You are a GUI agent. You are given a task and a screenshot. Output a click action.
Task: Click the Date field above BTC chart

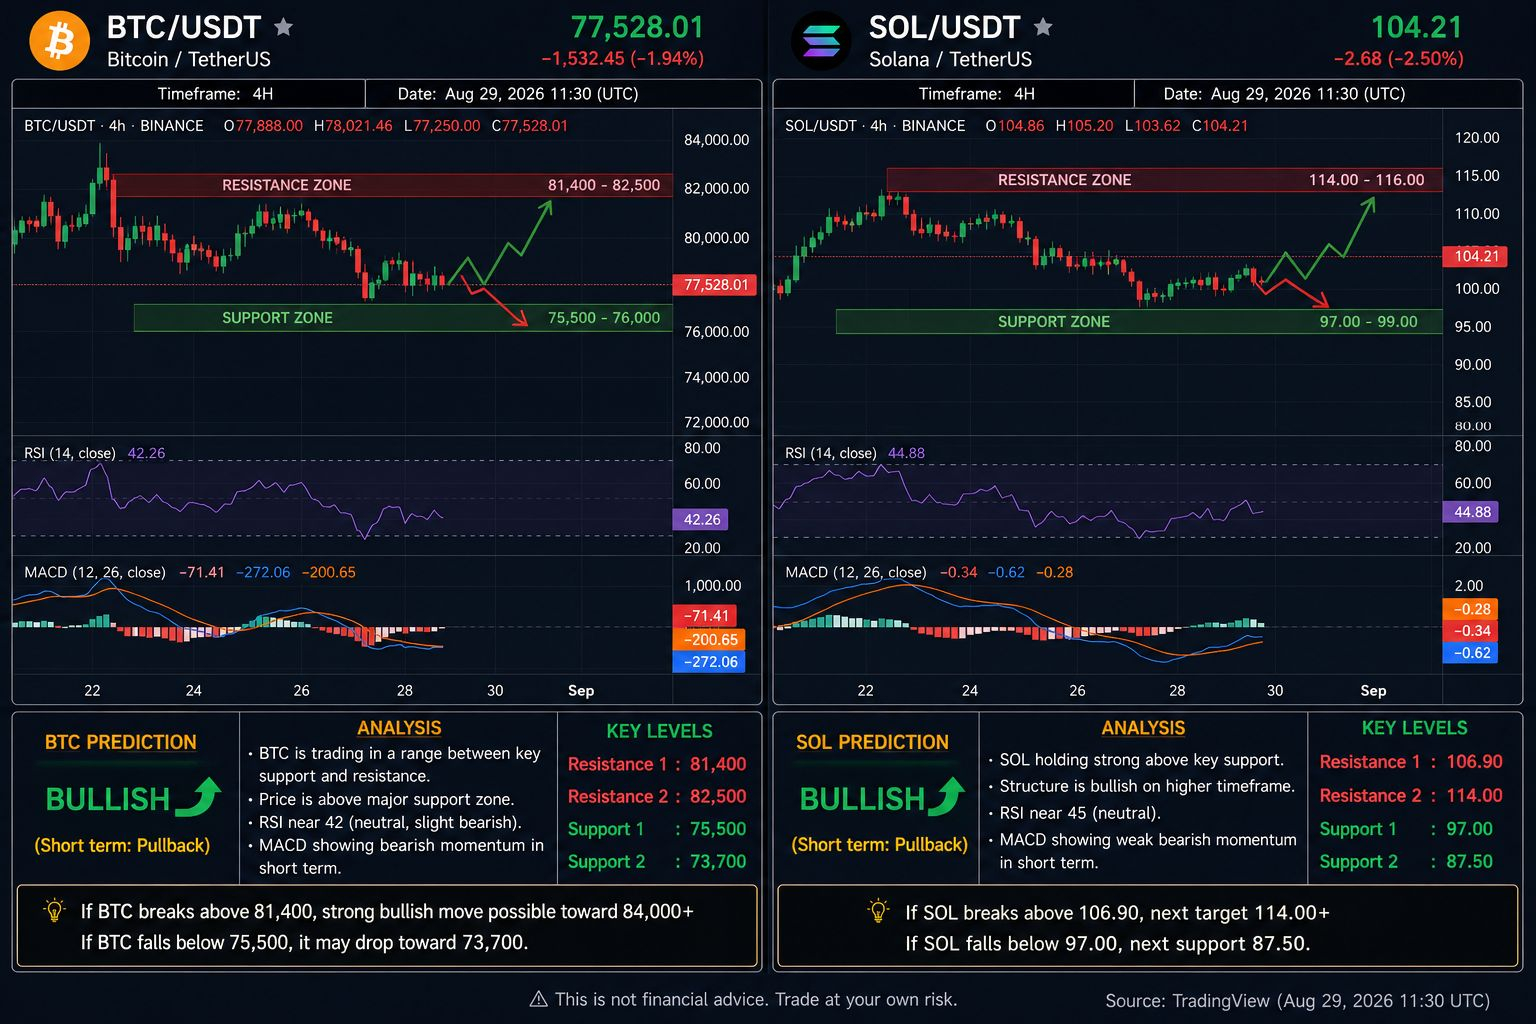tap(563, 94)
